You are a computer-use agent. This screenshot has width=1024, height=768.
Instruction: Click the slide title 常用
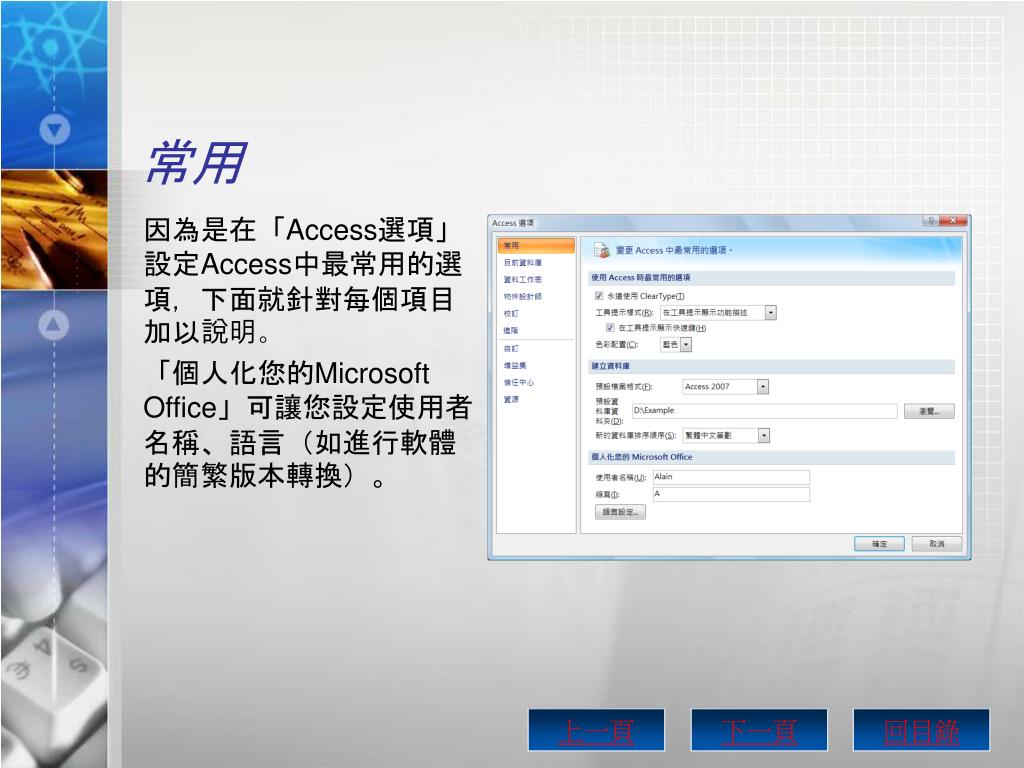[196, 163]
